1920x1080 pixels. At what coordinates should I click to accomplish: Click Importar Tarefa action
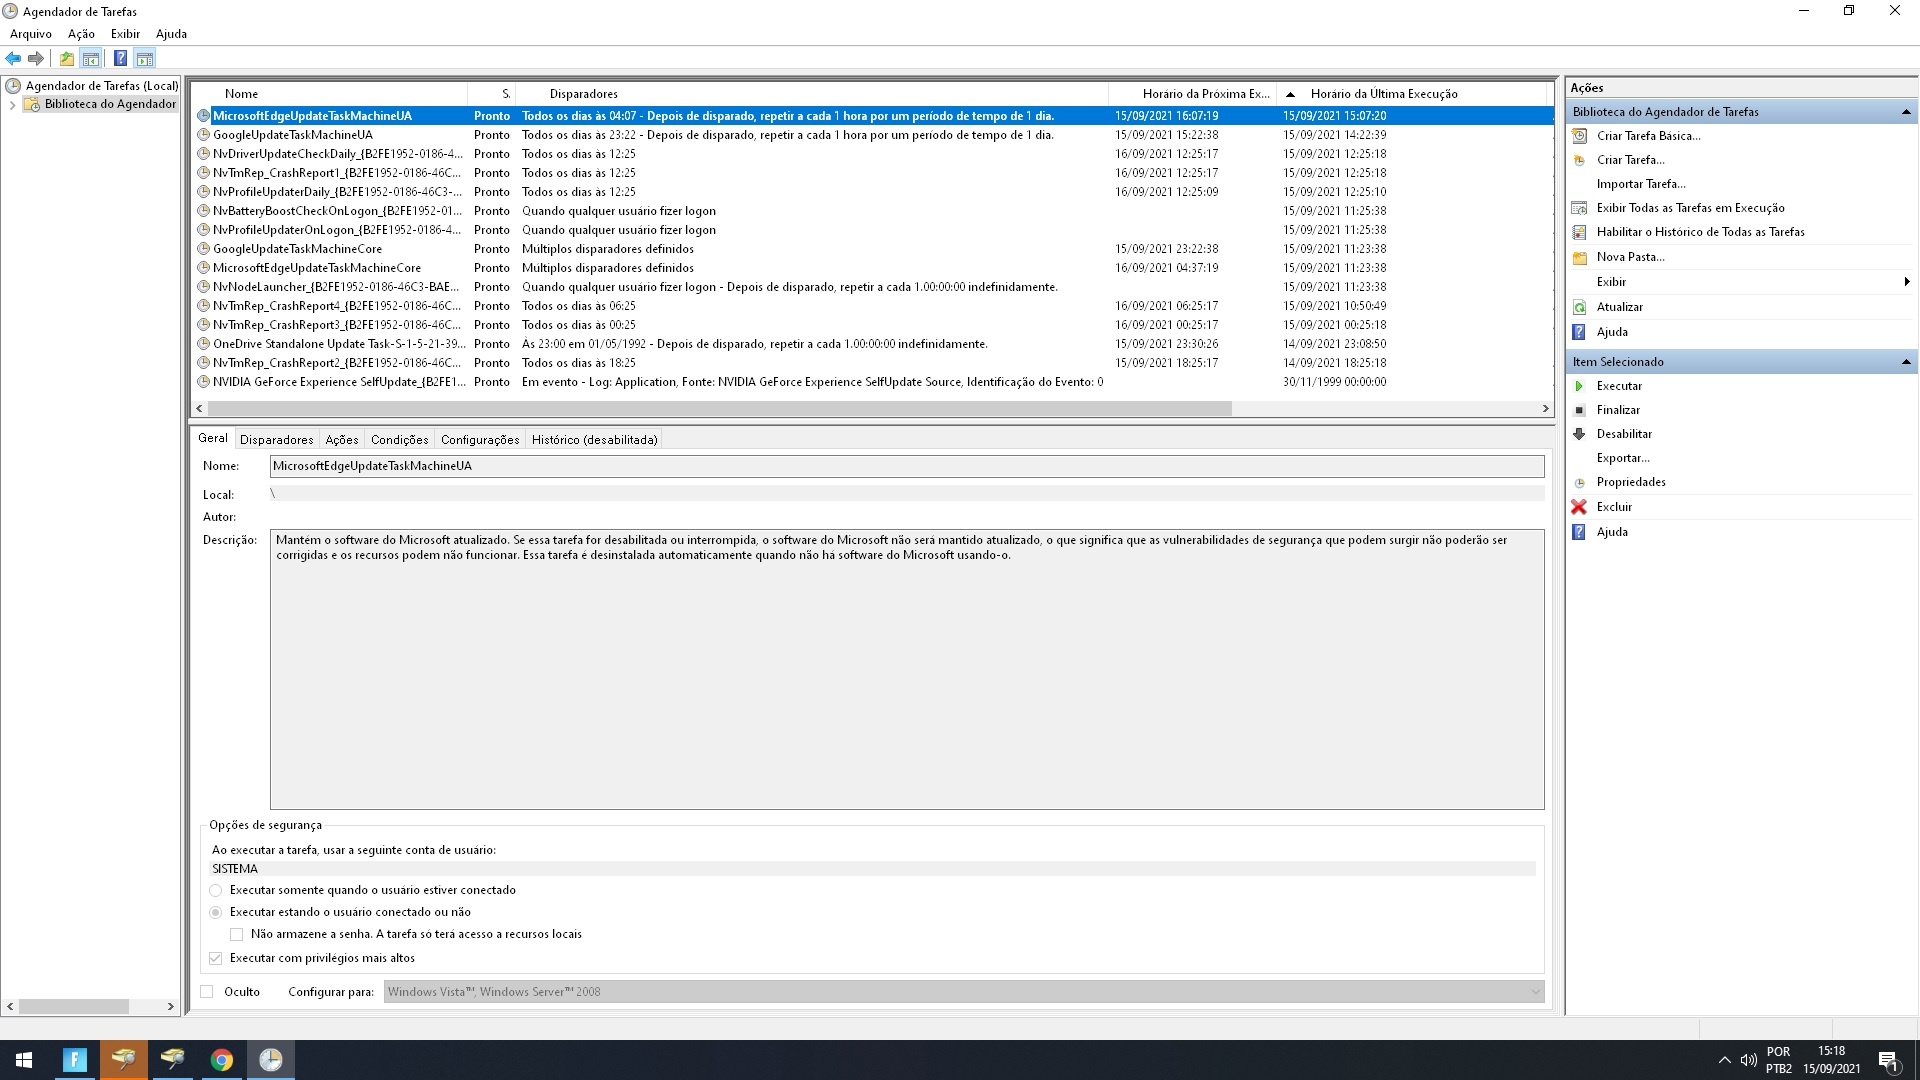point(1640,184)
